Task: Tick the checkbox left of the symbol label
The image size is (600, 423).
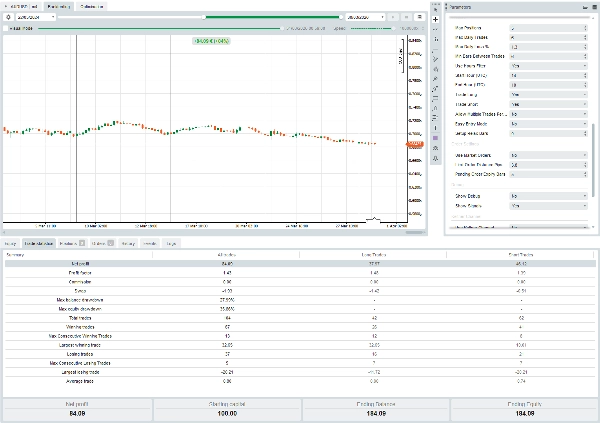Action: pyautogui.click(x=5, y=29)
